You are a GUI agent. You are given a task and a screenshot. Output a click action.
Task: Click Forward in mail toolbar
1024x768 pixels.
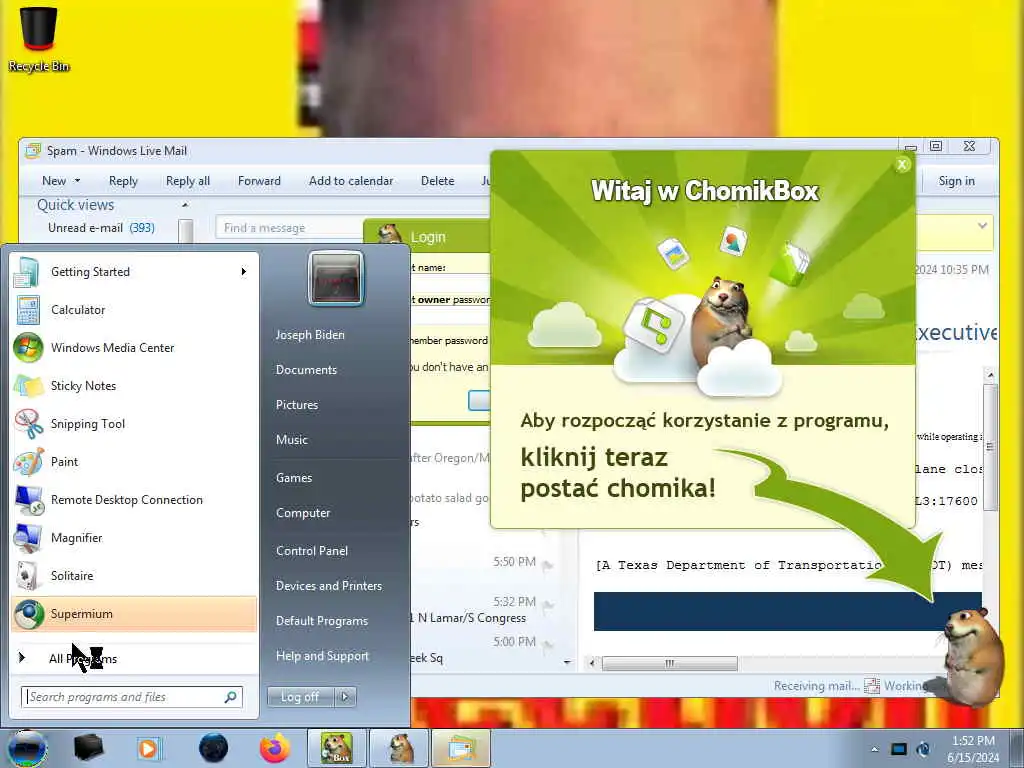(259, 181)
